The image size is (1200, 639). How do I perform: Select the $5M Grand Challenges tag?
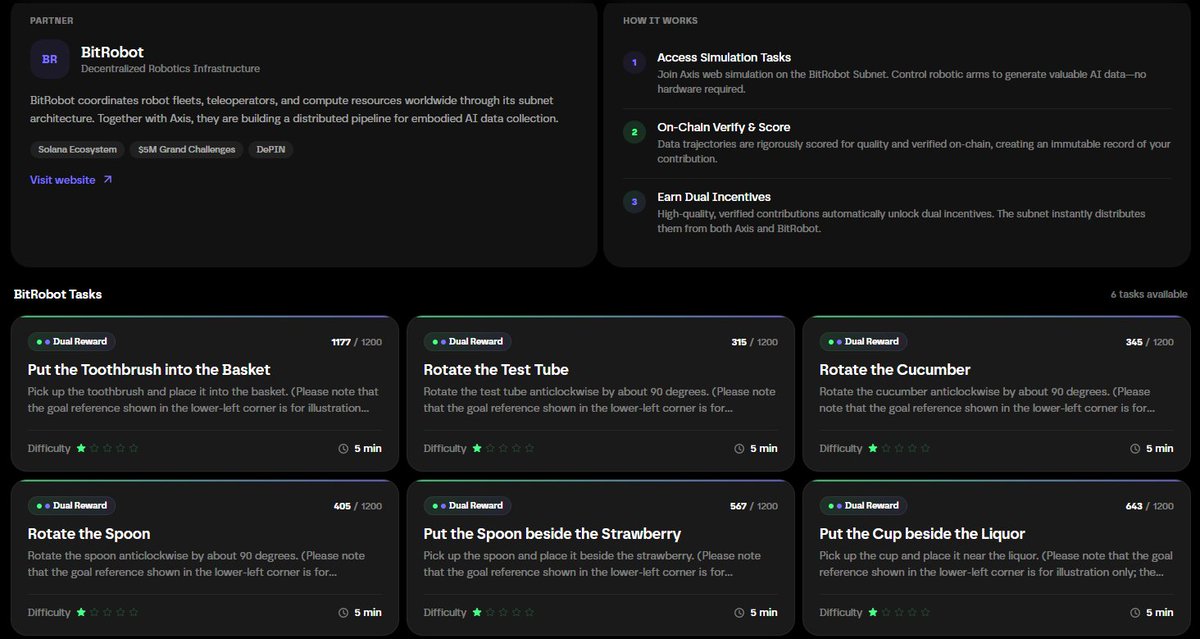(x=187, y=149)
